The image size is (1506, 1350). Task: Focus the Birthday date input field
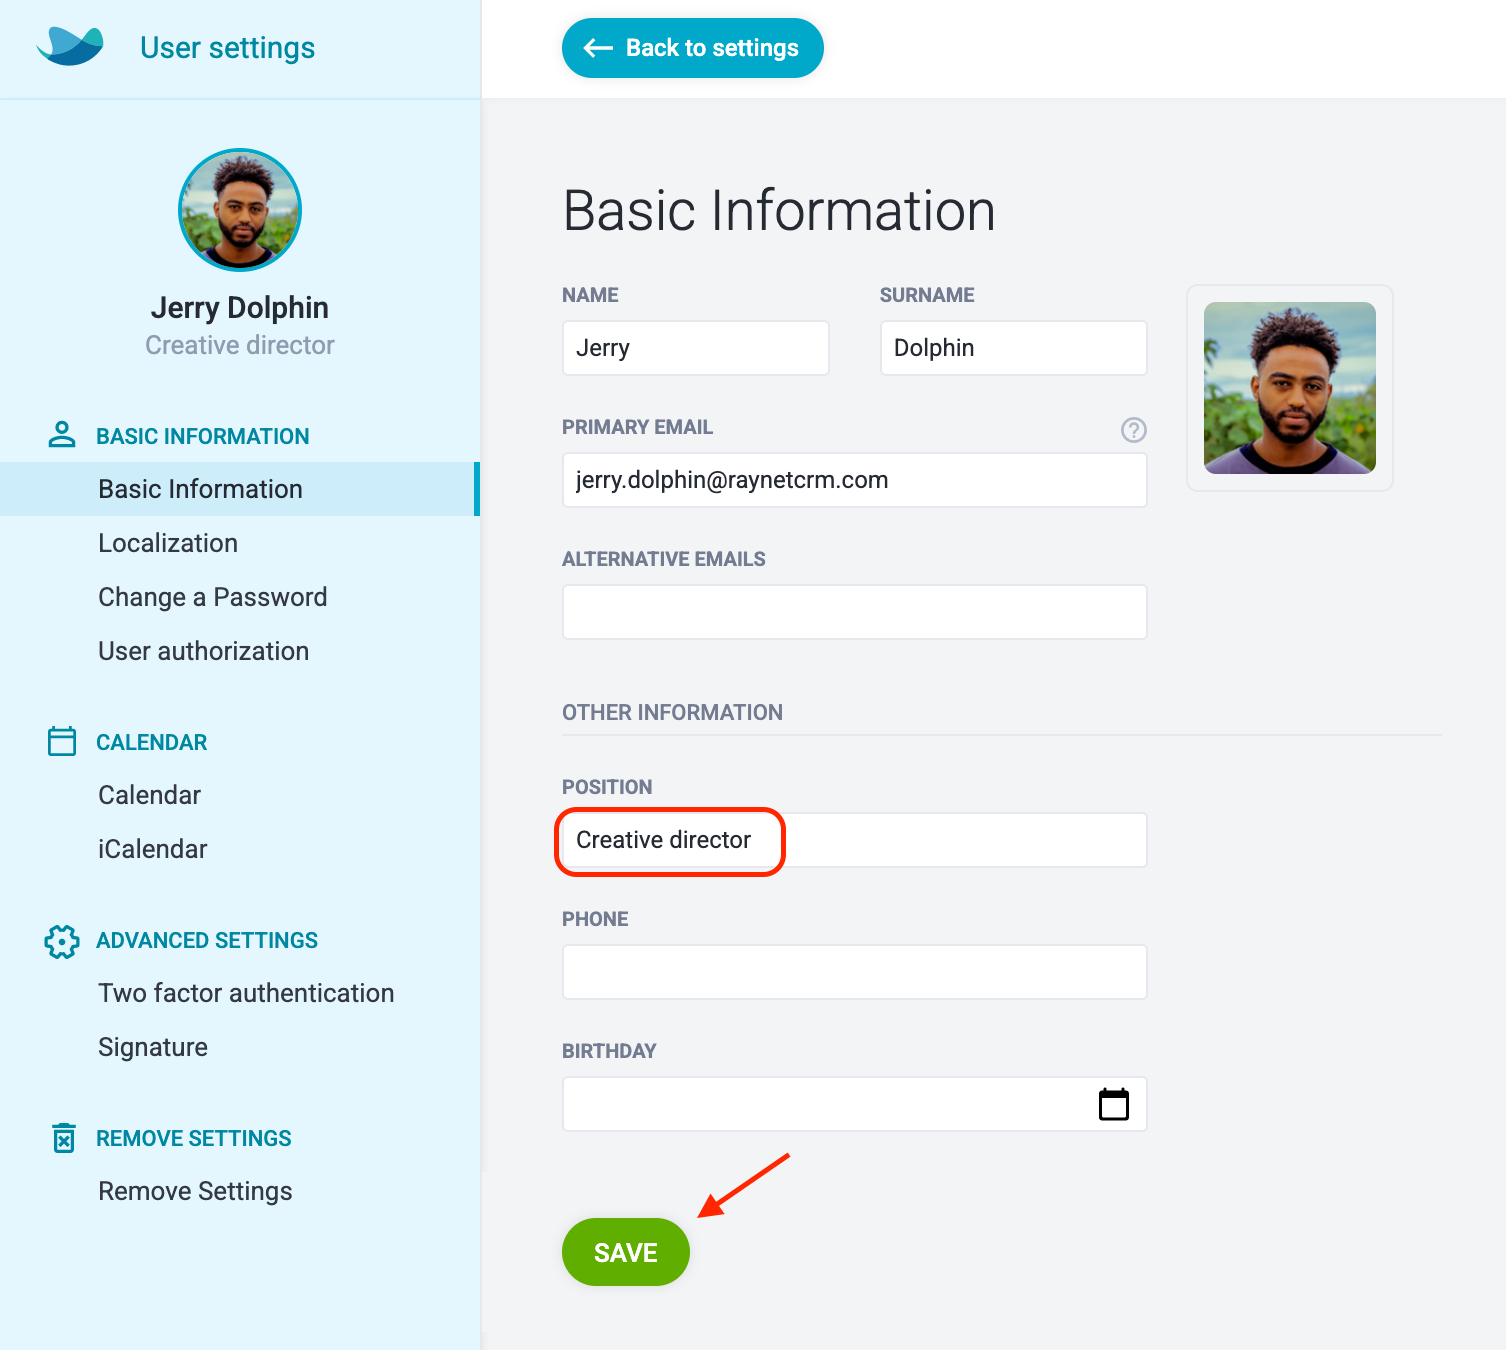855,1104
